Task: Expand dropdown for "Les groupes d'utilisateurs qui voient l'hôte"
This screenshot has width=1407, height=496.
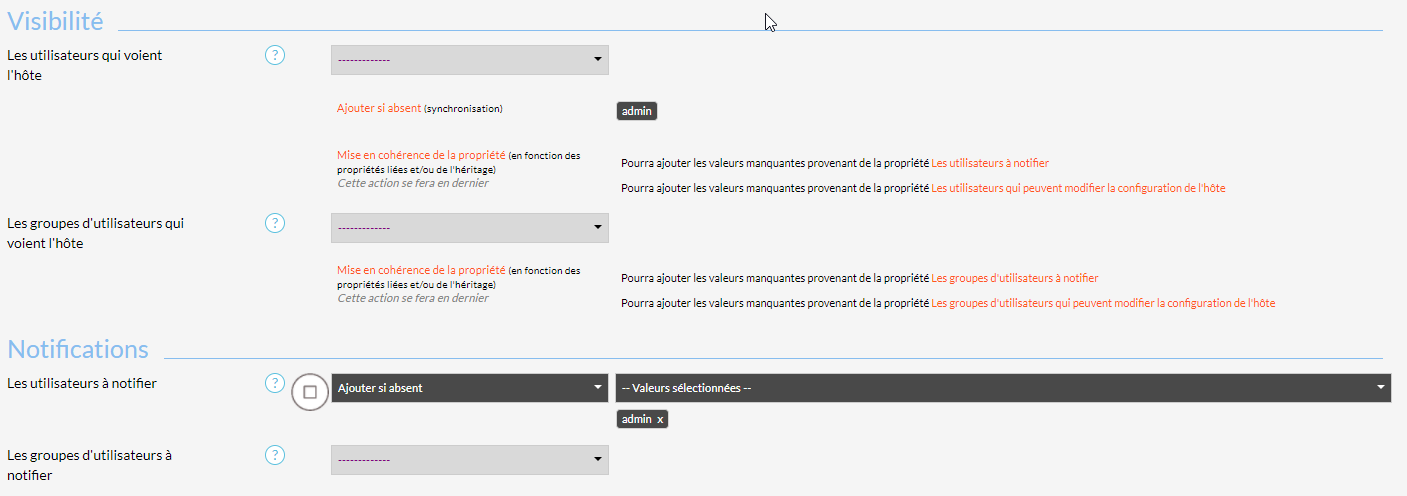Action: point(469,228)
